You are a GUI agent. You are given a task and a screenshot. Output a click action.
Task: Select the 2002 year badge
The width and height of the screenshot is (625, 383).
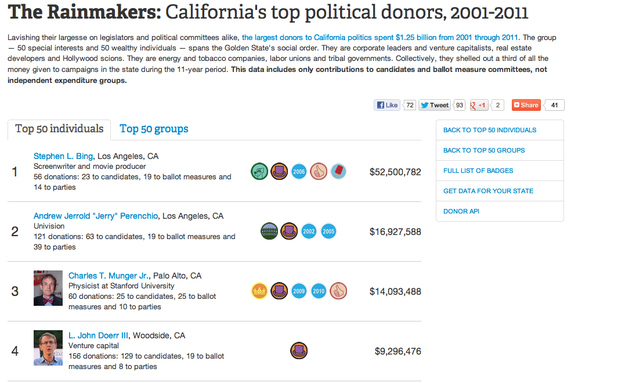pyautogui.click(x=309, y=231)
